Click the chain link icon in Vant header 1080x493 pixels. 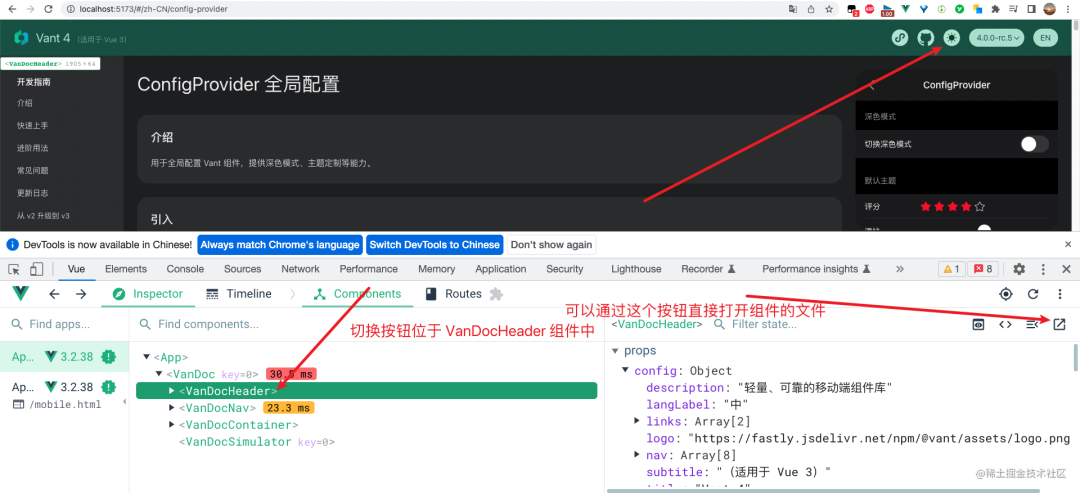tap(900, 38)
